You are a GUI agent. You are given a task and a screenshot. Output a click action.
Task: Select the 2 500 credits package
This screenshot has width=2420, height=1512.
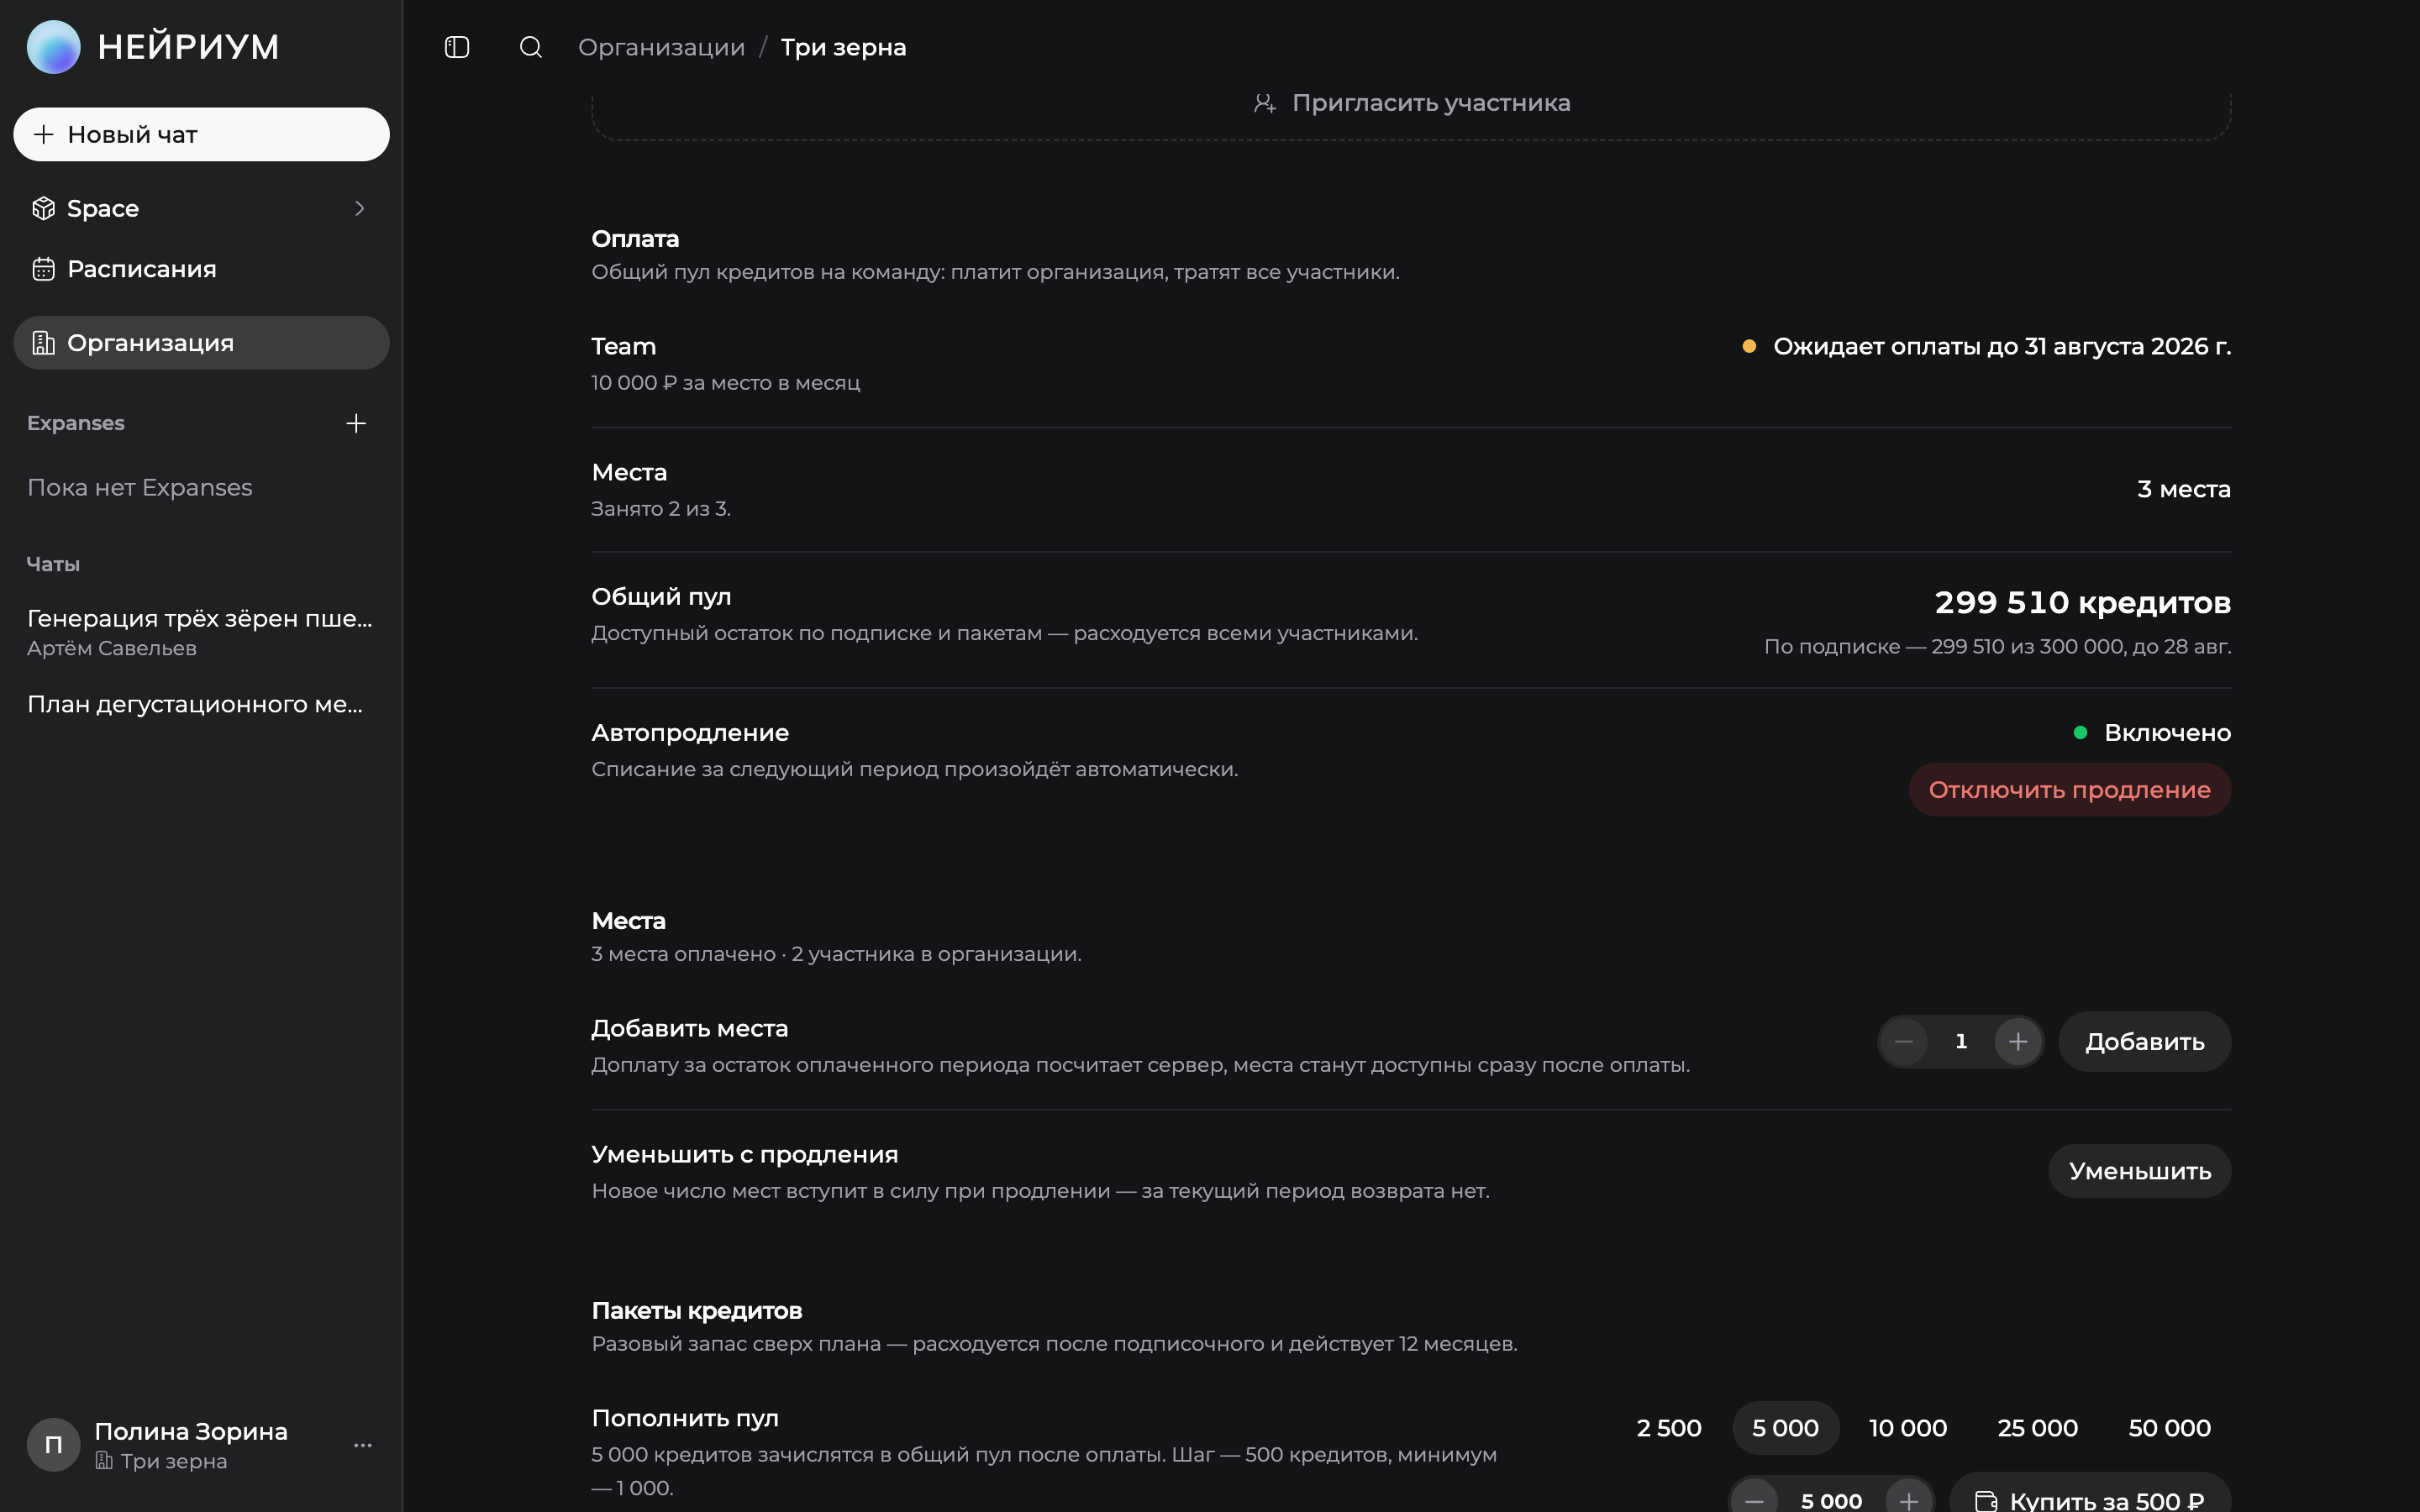1669,1427
